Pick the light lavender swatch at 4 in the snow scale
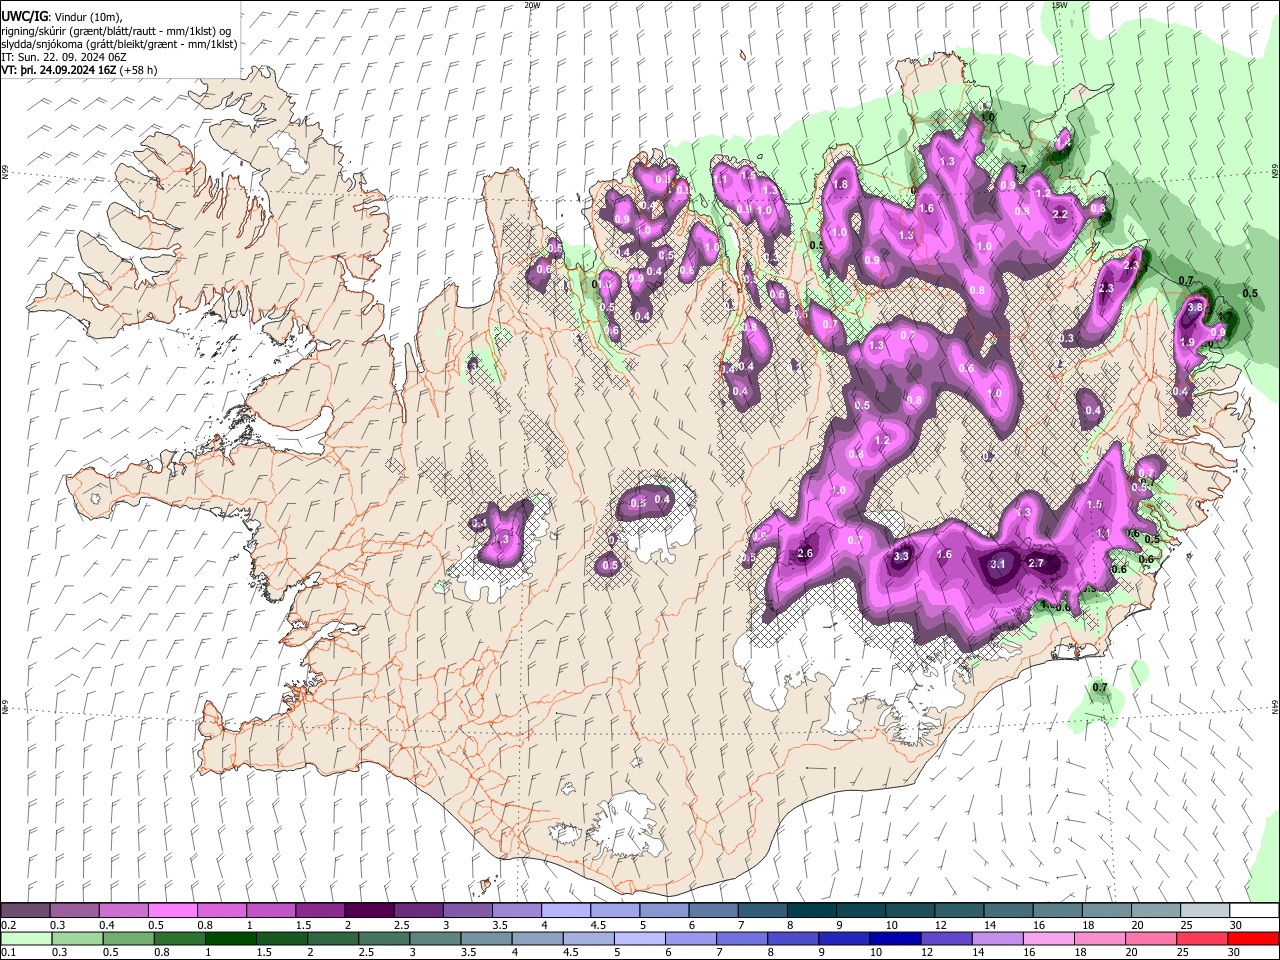The width and height of the screenshot is (1280, 960). [x=564, y=911]
